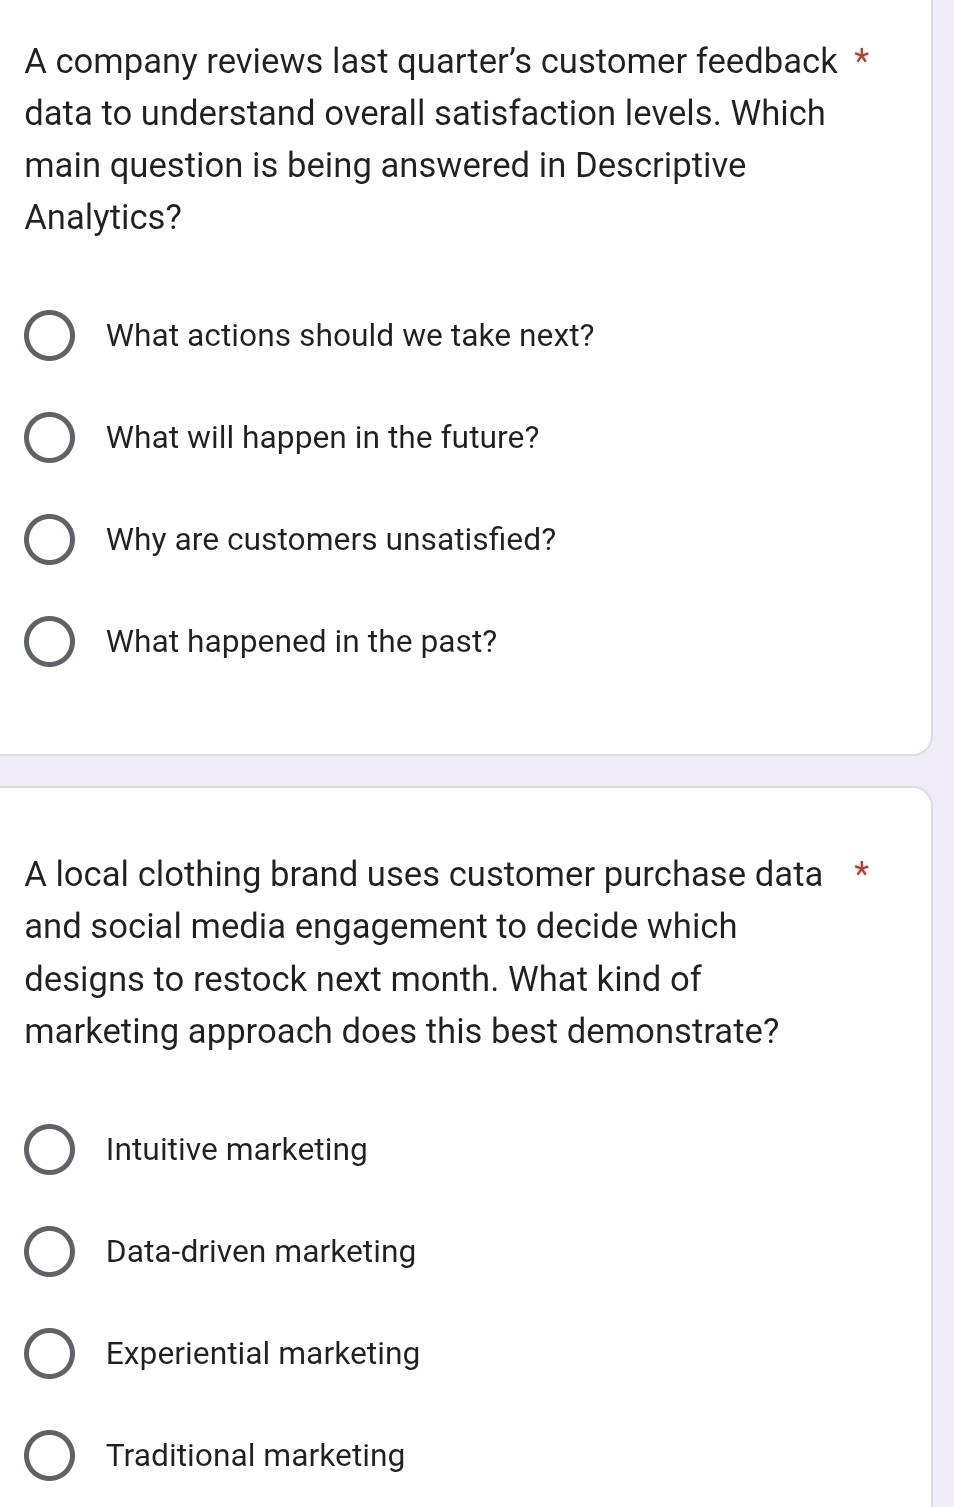Mark the 'Why are customers unsatisfied?' radio button
954x1507 pixels.
click(48, 540)
